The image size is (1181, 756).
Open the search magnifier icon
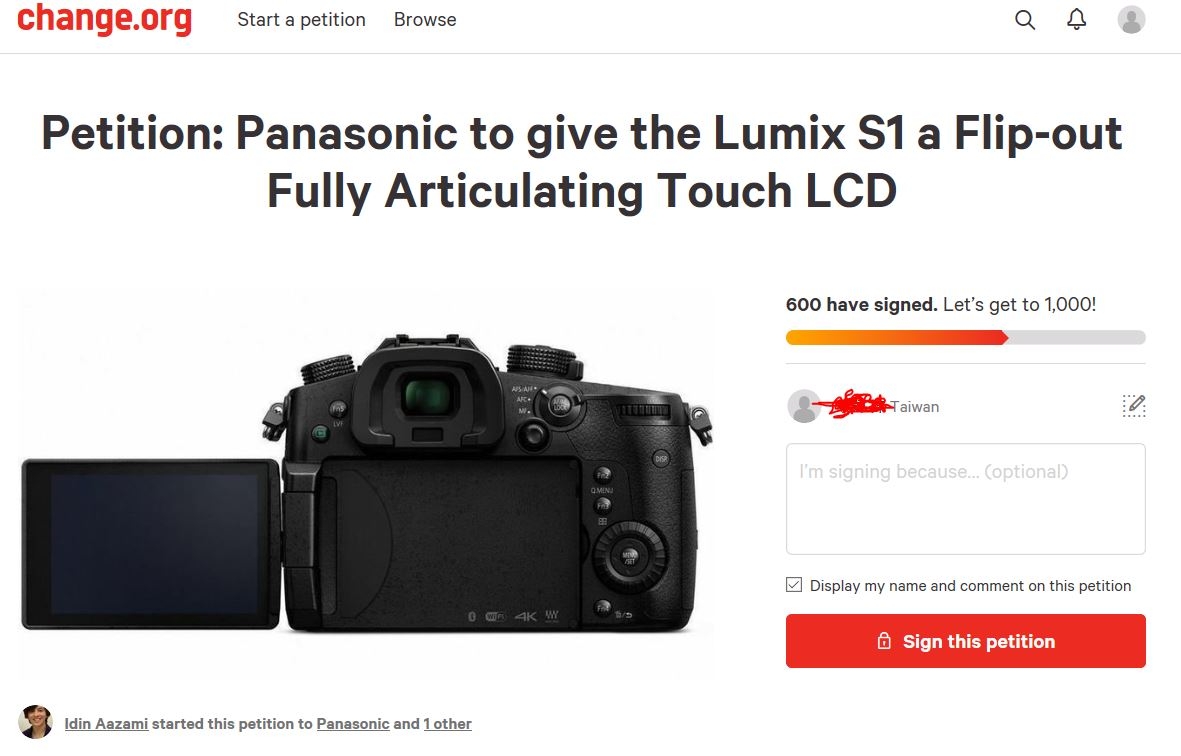point(1024,20)
